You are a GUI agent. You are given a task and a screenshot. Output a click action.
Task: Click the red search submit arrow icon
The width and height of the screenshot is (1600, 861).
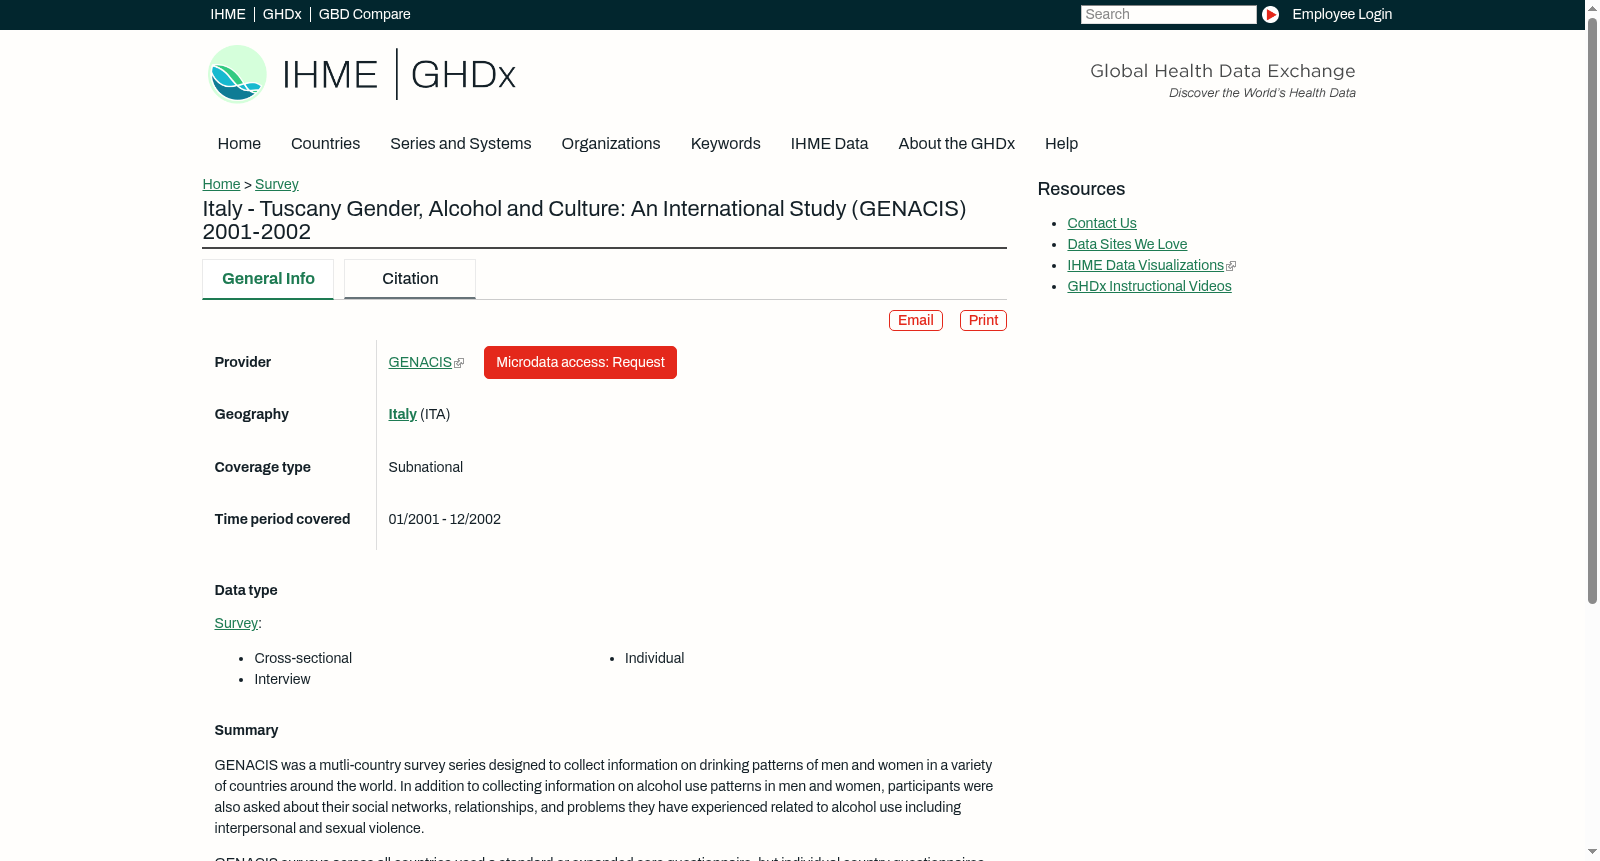point(1270,14)
